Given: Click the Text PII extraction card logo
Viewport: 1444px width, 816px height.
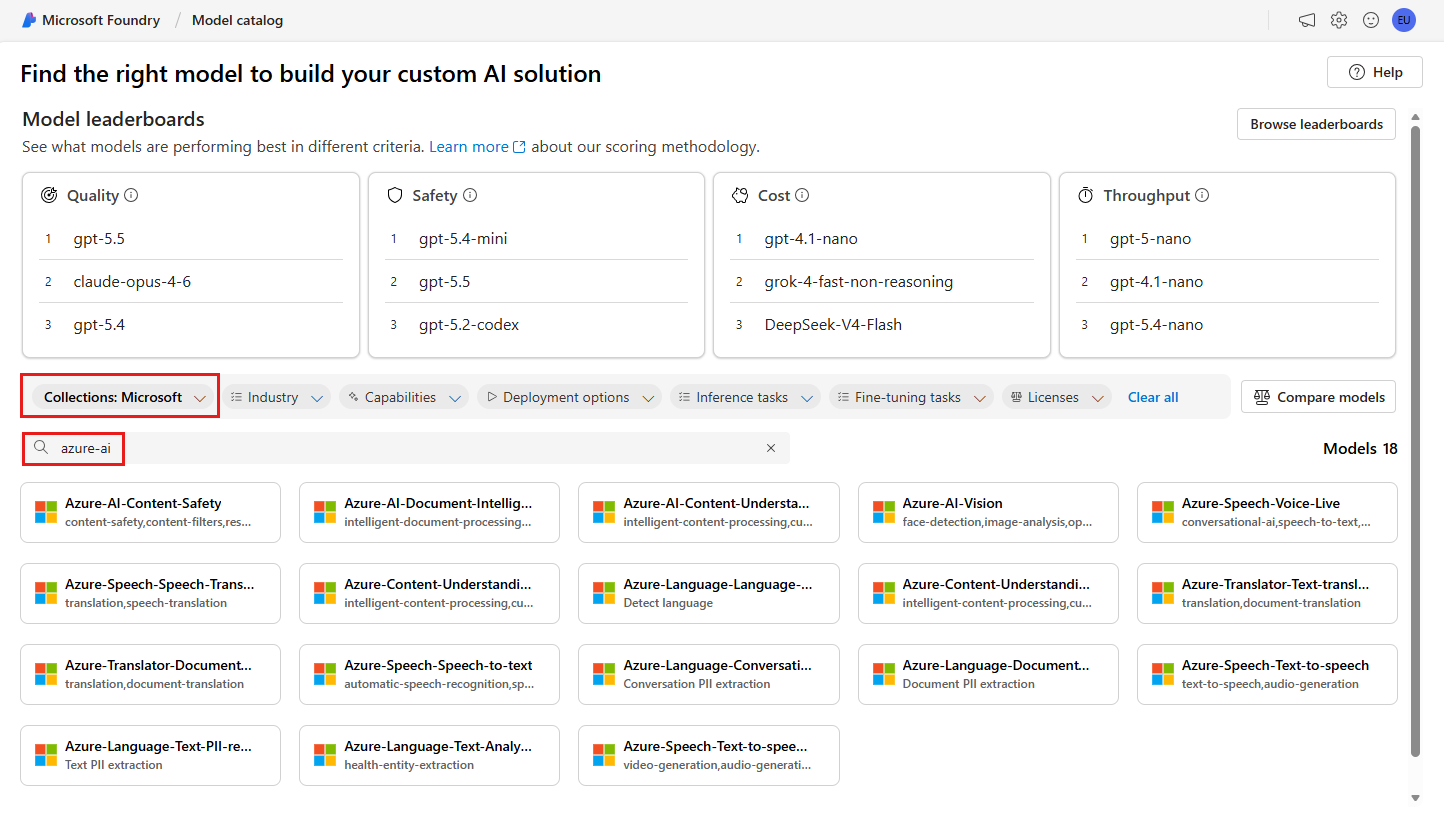Looking at the screenshot, I should tap(46, 755).
